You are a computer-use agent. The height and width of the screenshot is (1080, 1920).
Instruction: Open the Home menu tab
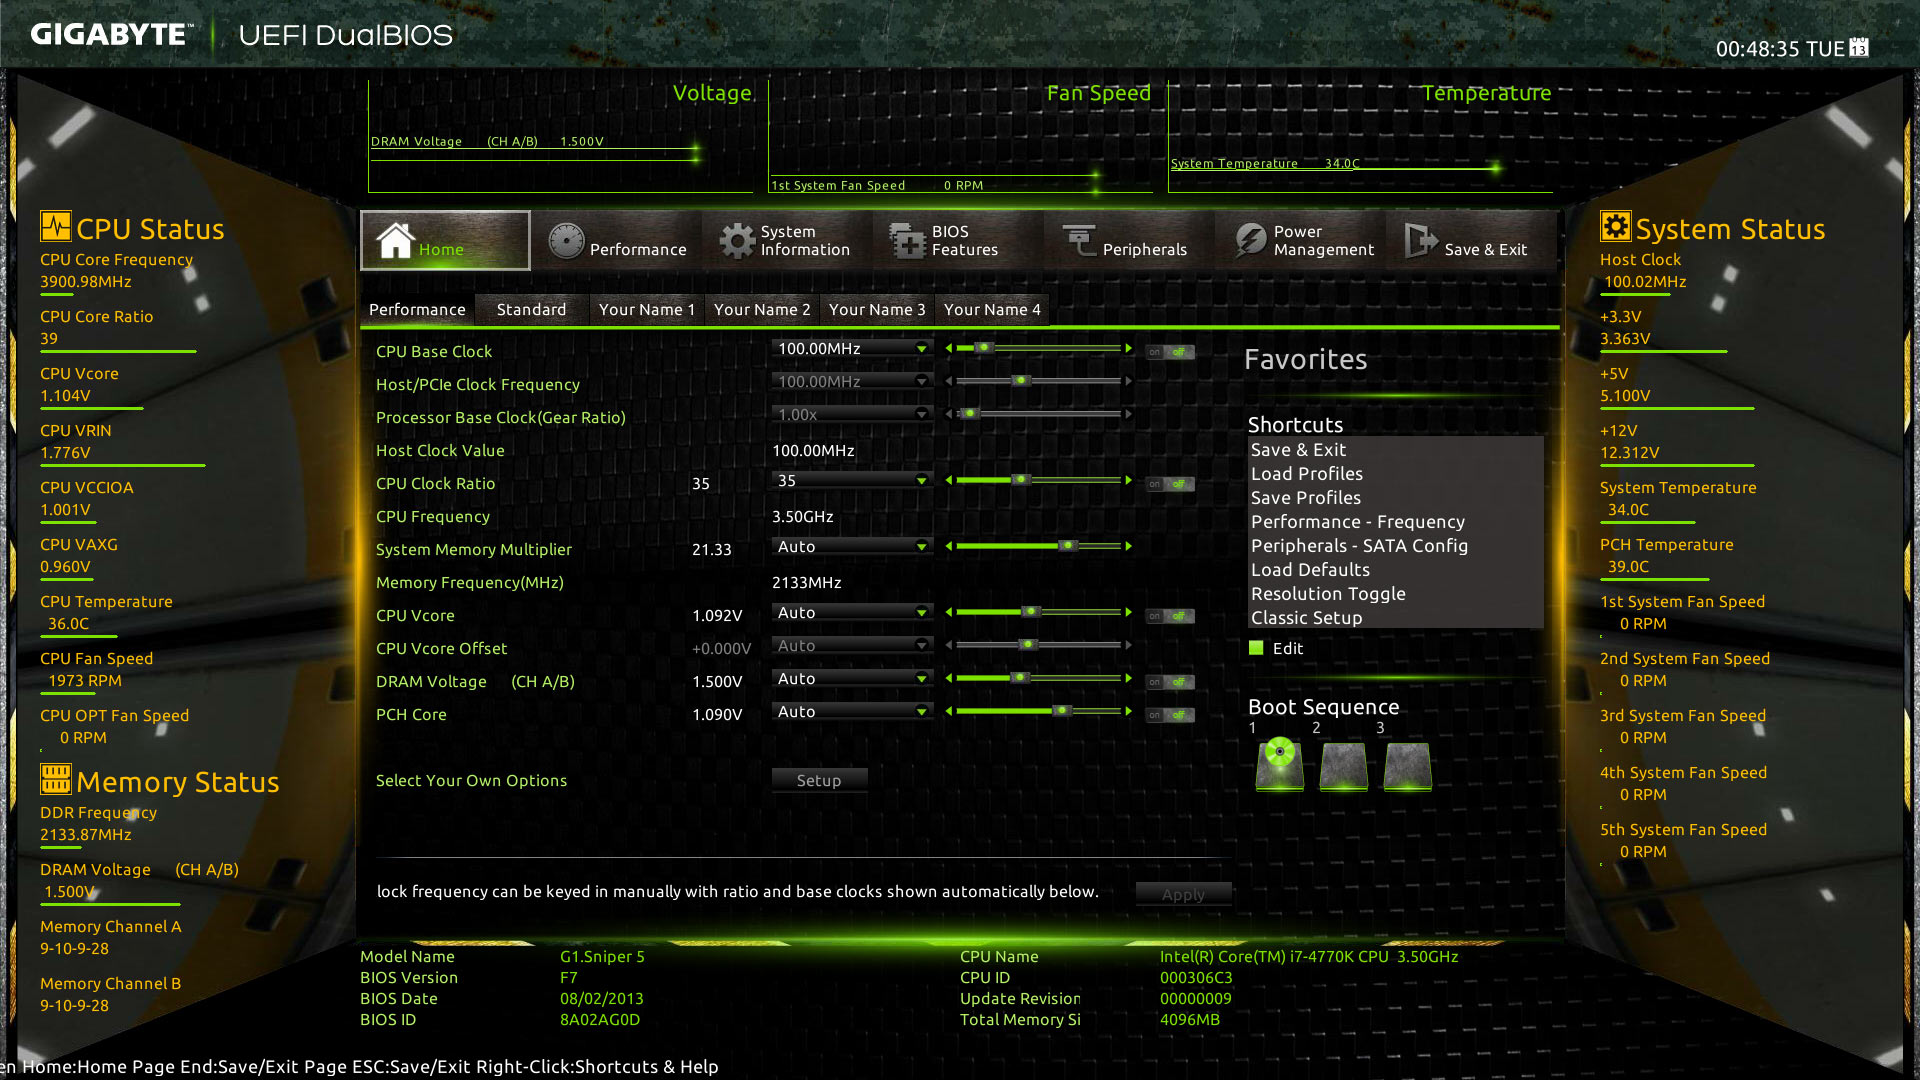click(x=445, y=241)
